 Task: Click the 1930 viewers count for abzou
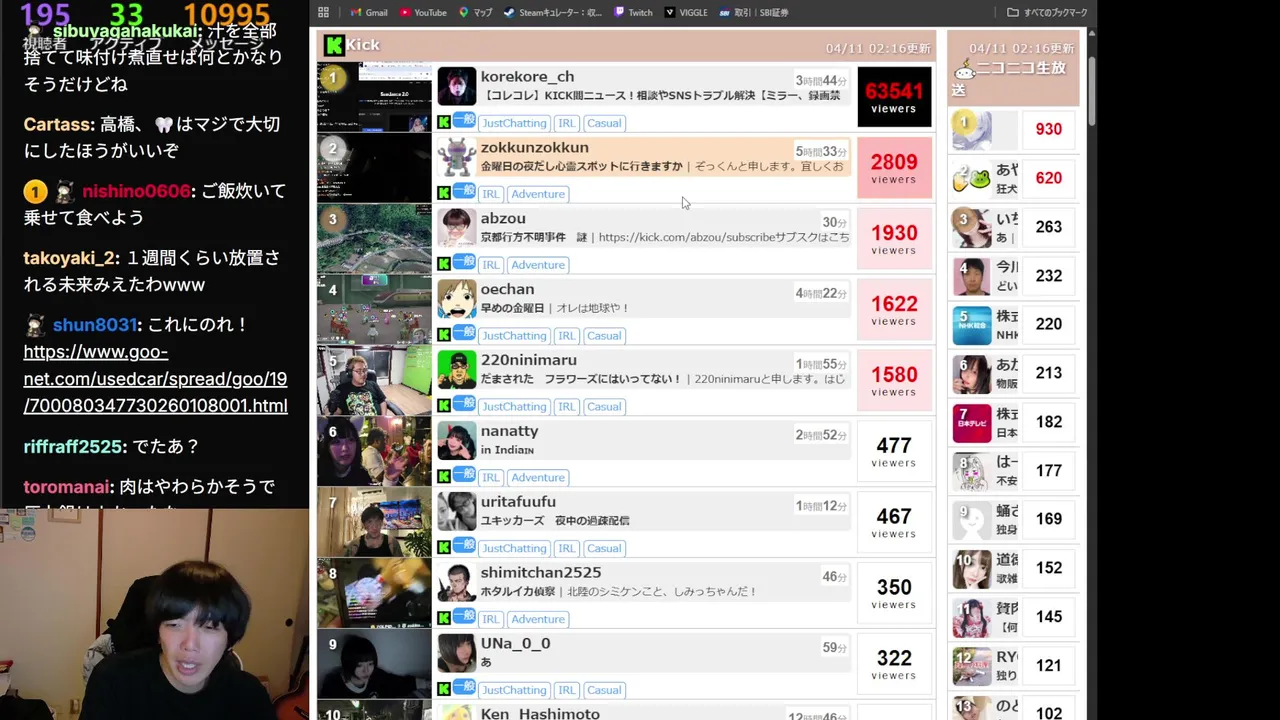894,239
